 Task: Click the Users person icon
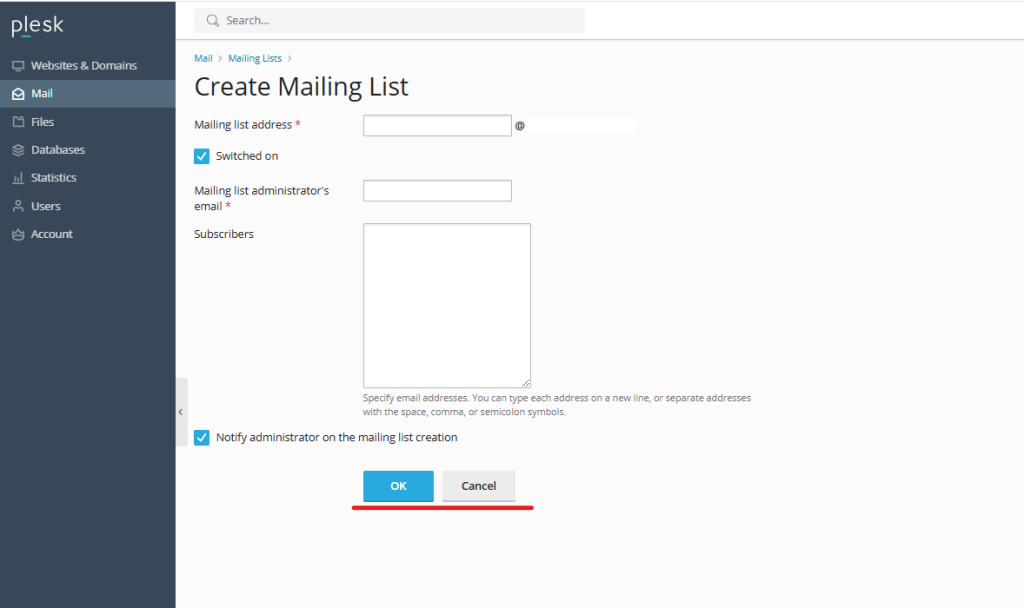coord(18,206)
